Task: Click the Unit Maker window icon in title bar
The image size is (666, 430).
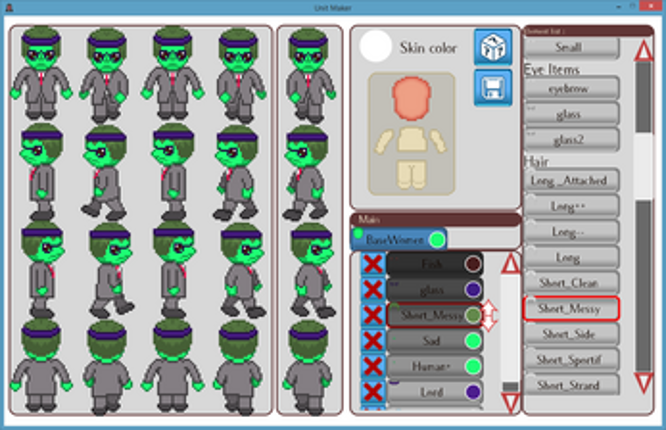Action: pyautogui.click(x=8, y=7)
